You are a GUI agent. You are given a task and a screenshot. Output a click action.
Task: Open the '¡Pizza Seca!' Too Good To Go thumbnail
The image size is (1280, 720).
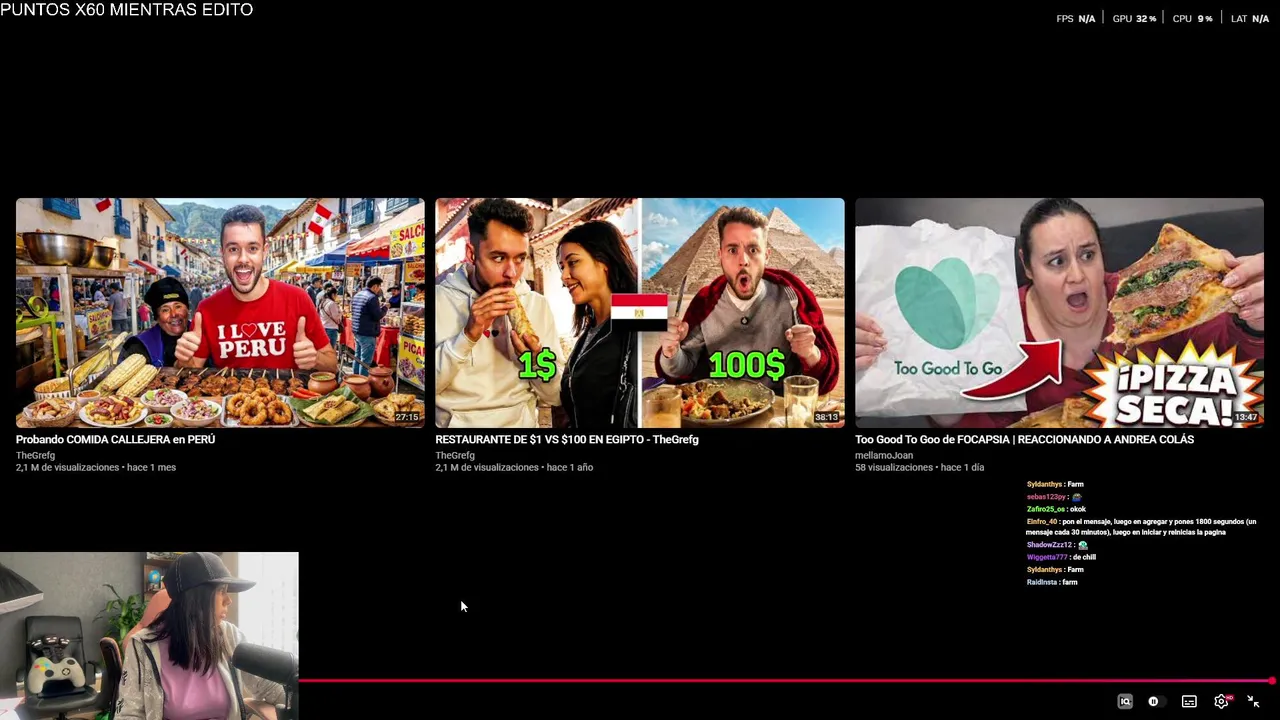(1059, 313)
